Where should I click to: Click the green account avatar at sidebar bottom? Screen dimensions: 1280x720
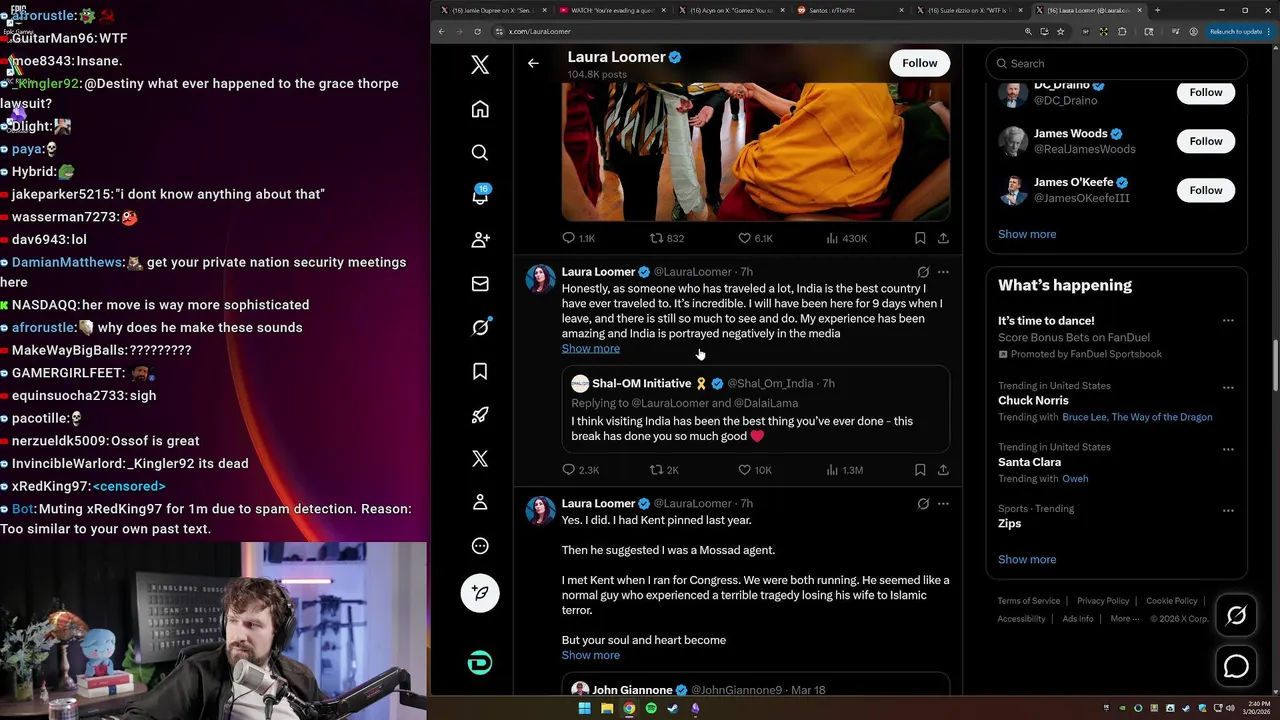480,662
